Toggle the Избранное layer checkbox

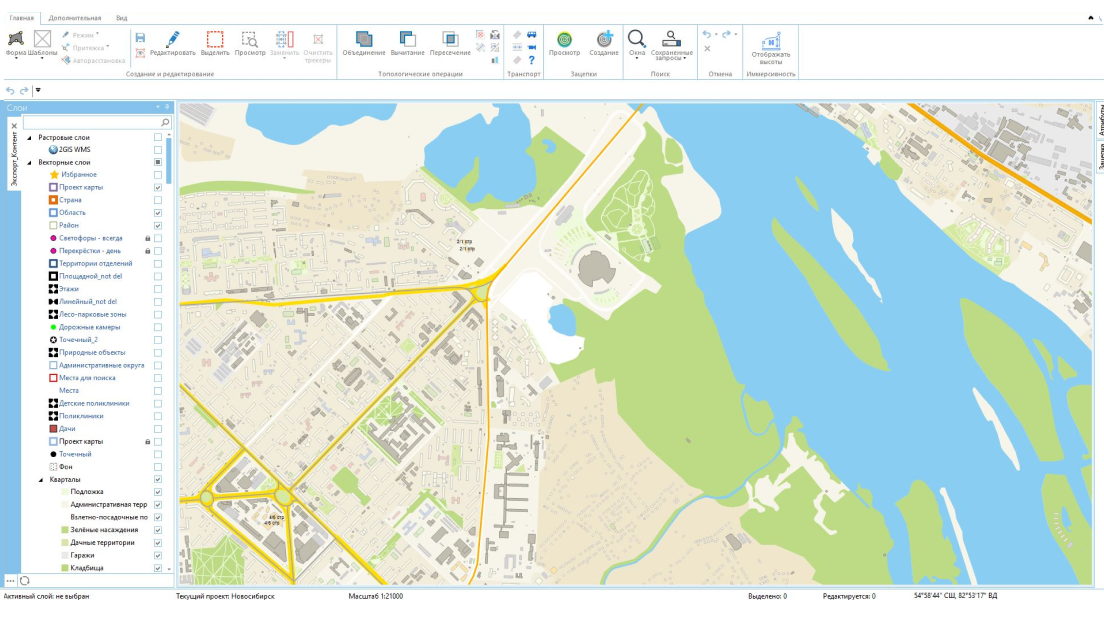pyautogui.click(x=158, y=175)
